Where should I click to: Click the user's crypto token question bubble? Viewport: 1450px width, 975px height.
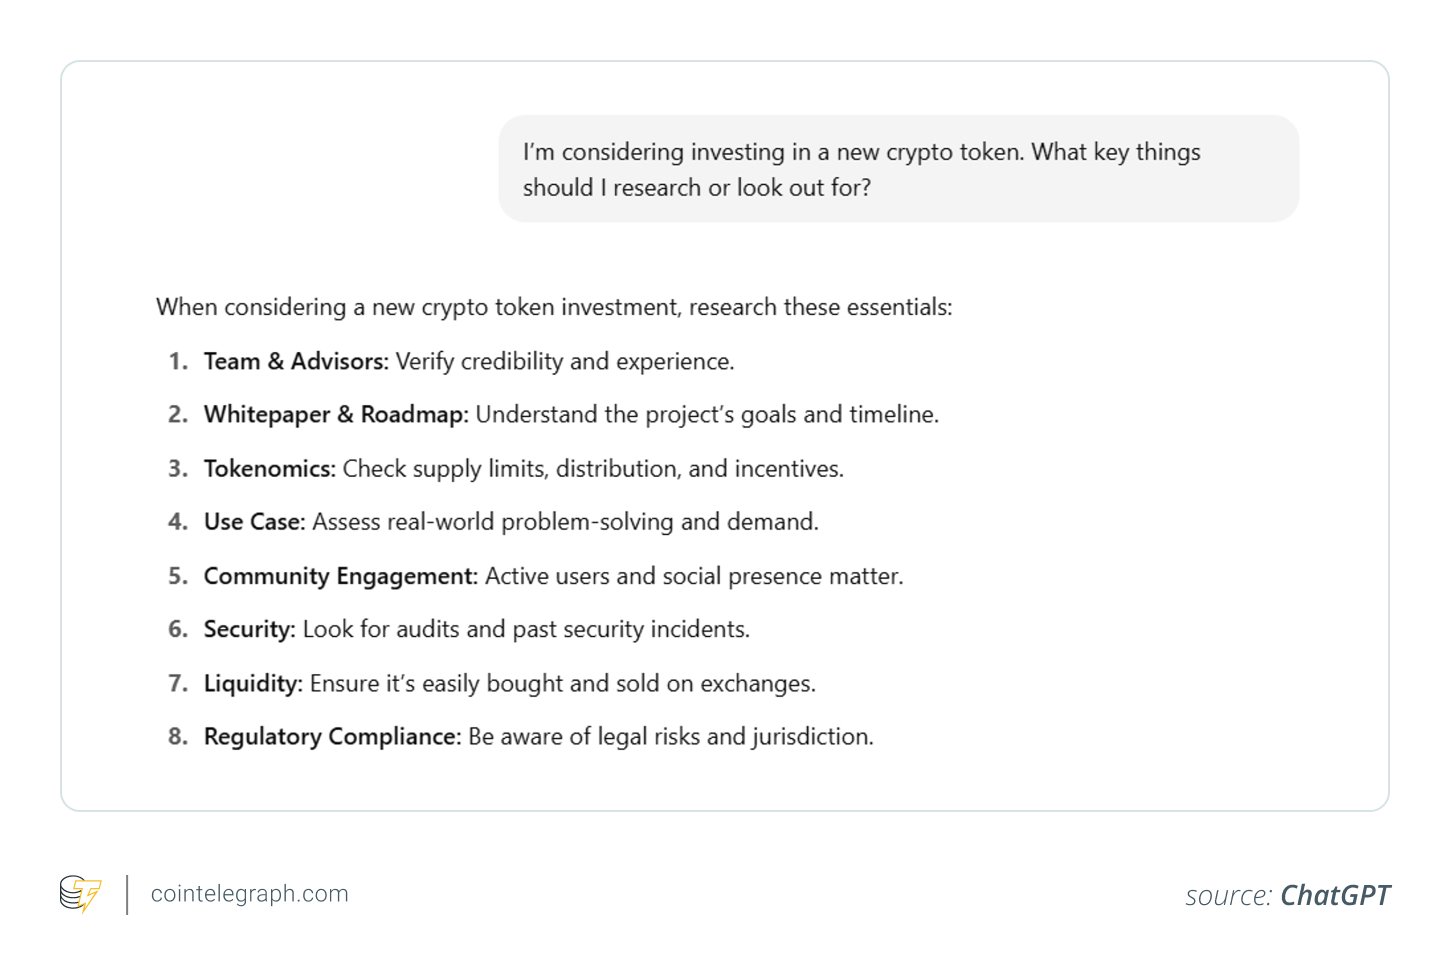(x=897, y=169)
